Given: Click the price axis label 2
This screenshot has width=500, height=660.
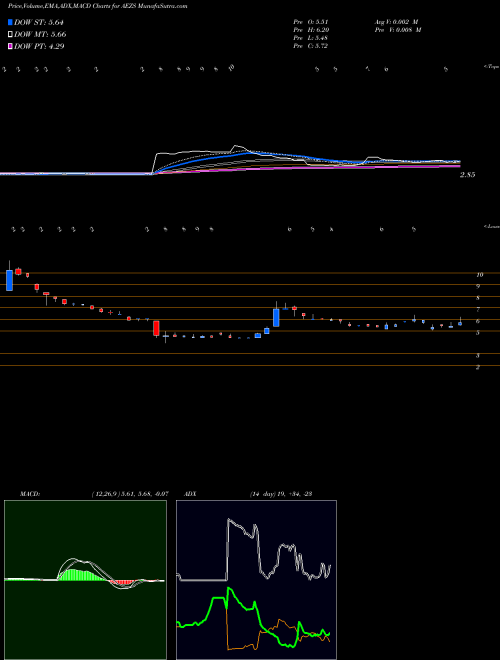Looking at the screenshot, I should coord(478,367).
